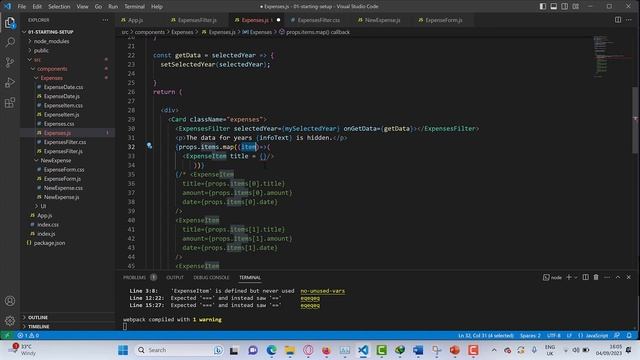
Task: Open the Selection menu
Action: [x=59, y=7]
